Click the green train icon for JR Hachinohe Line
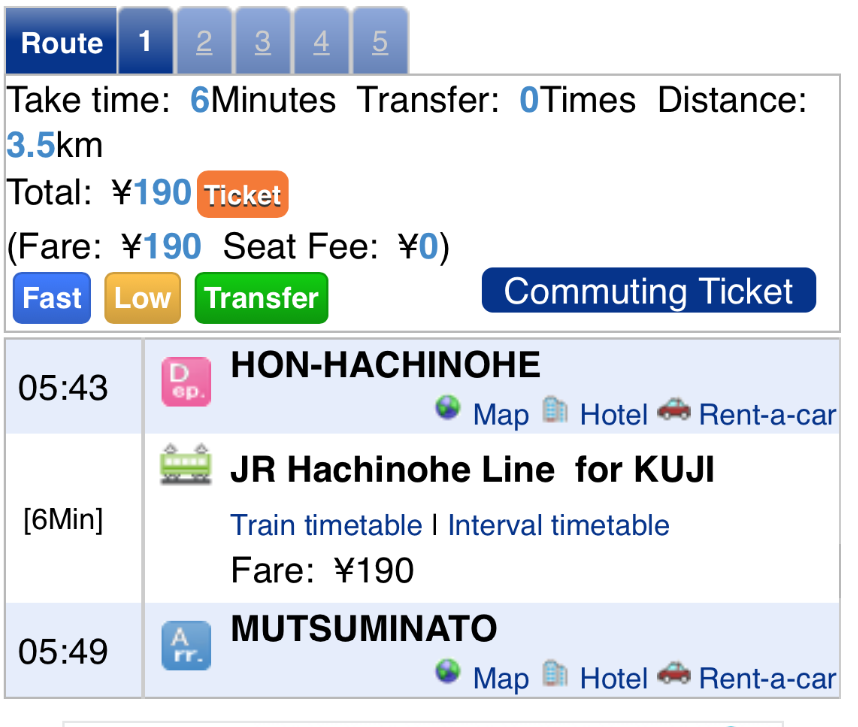This screenshot has height=727, width=858. click(x=186, y=464)
